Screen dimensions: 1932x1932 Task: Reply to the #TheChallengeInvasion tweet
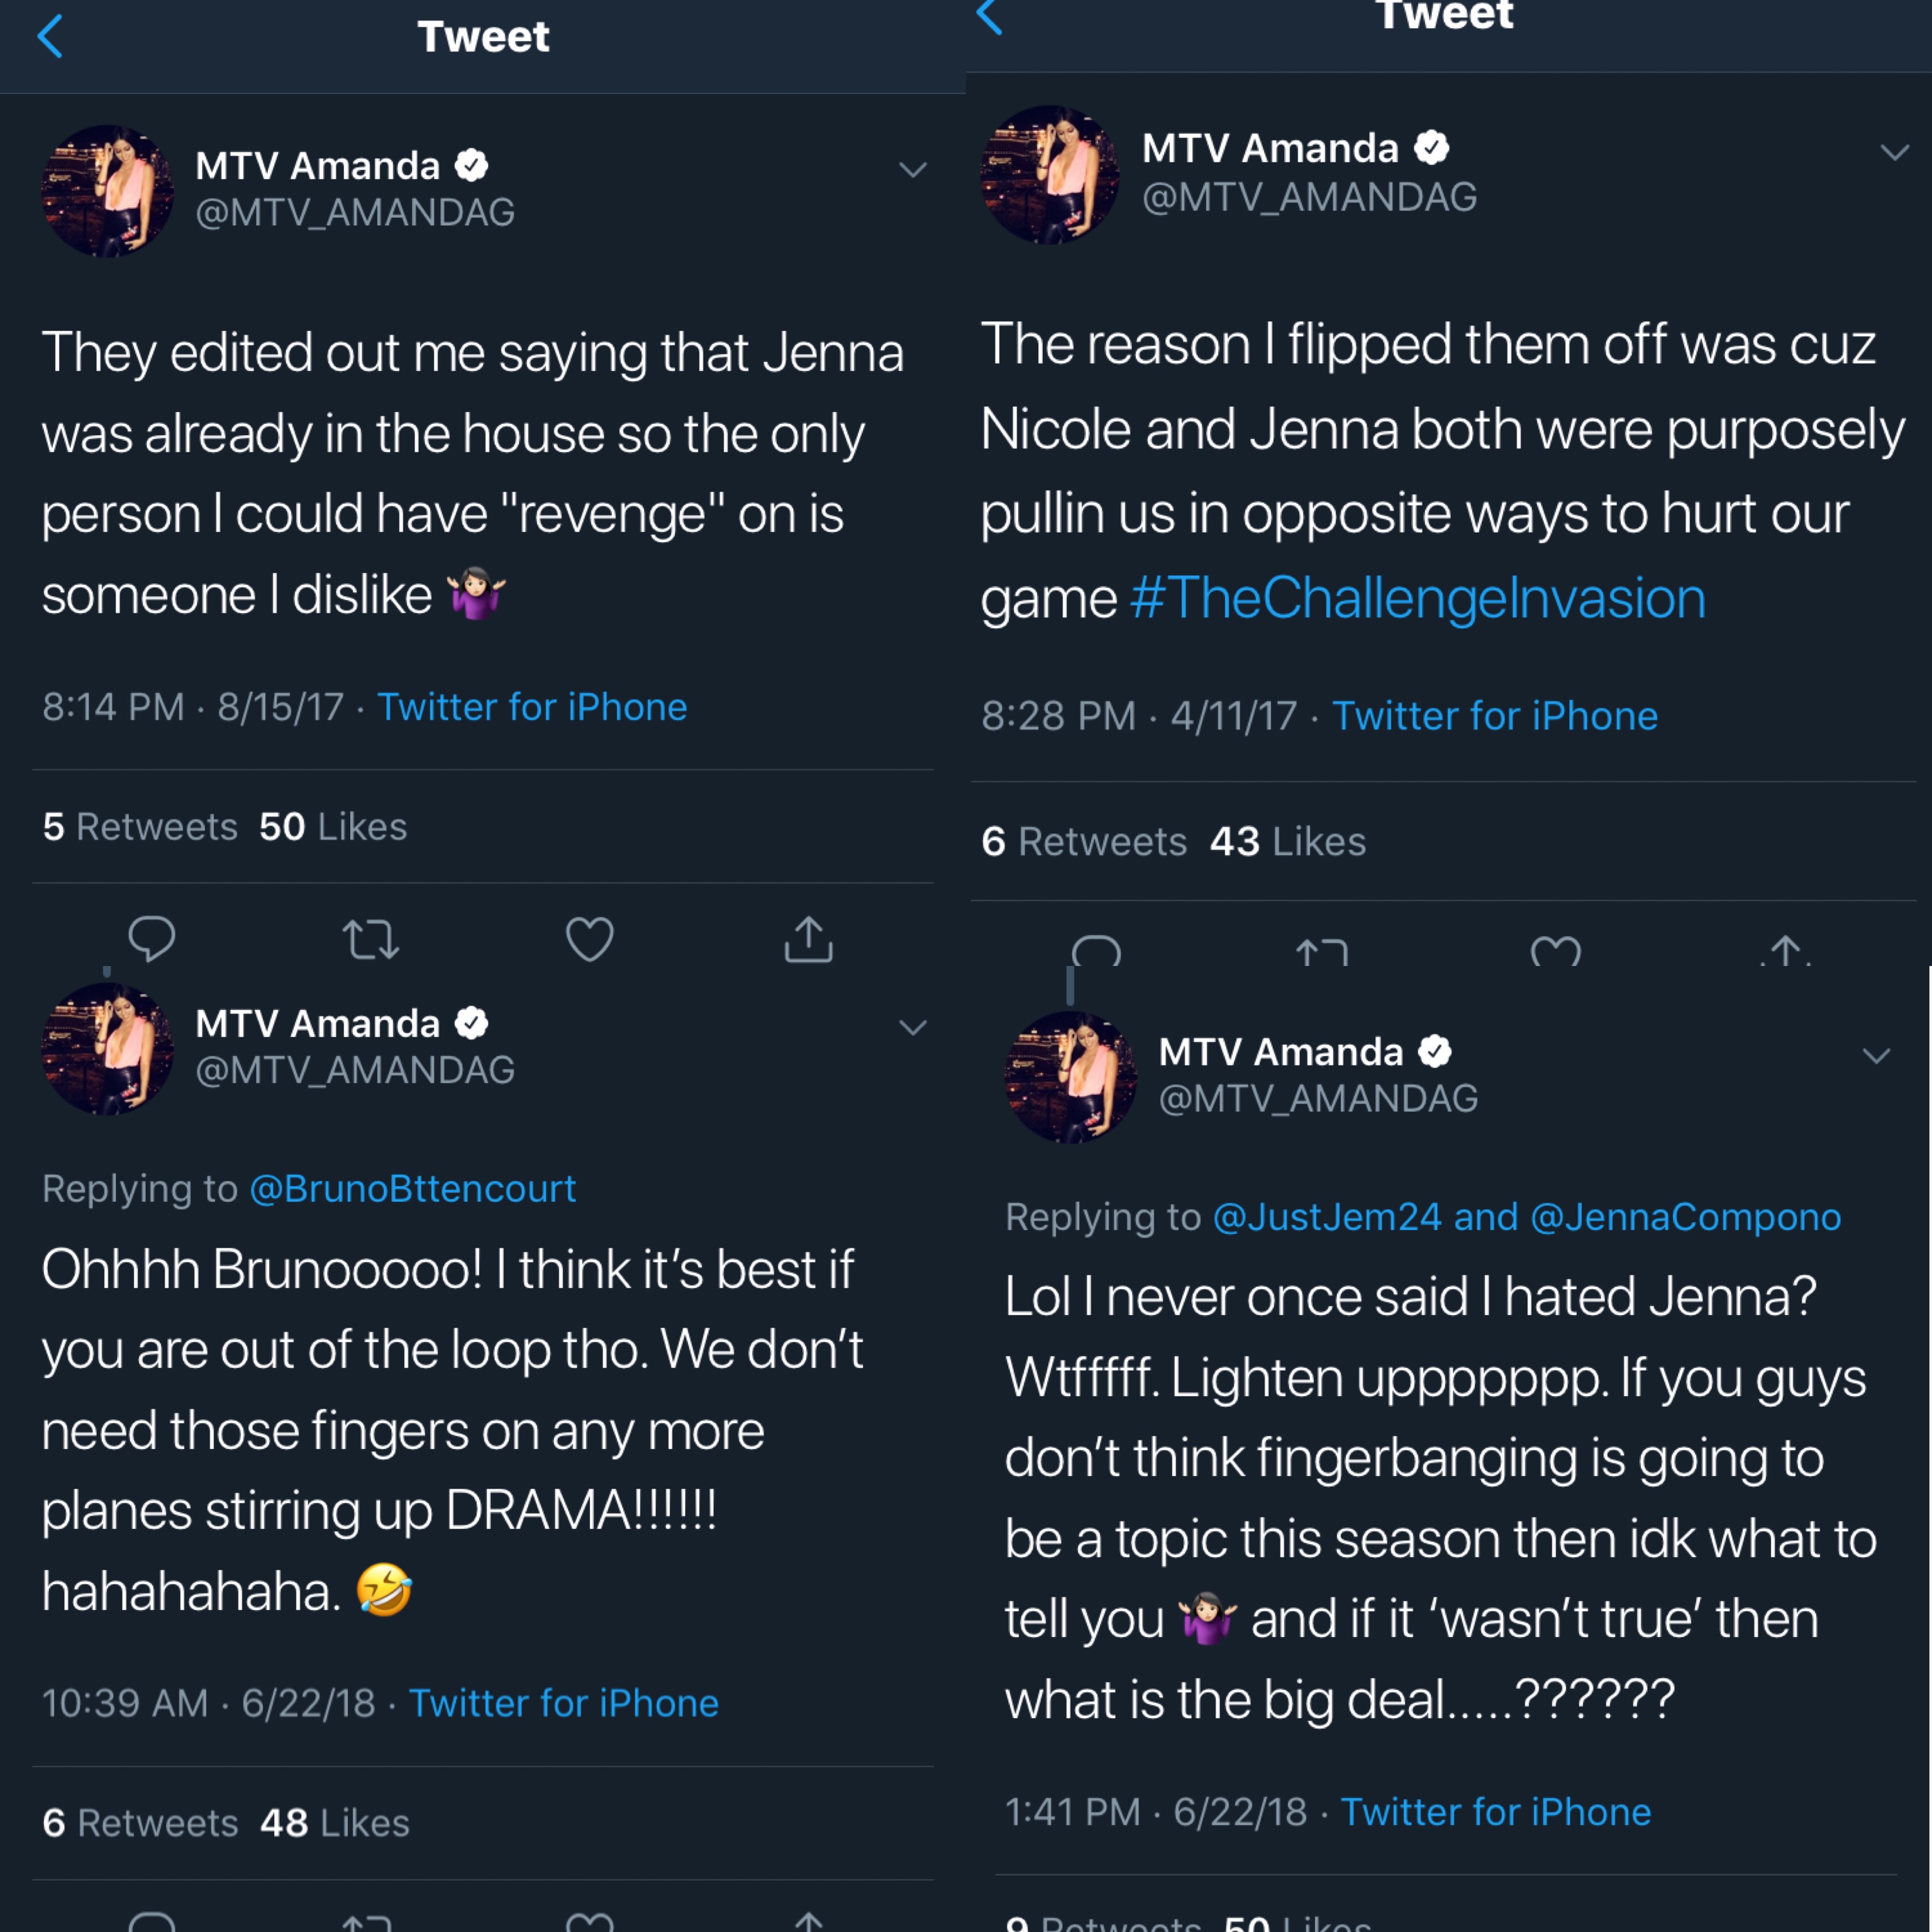(1096, 950)
